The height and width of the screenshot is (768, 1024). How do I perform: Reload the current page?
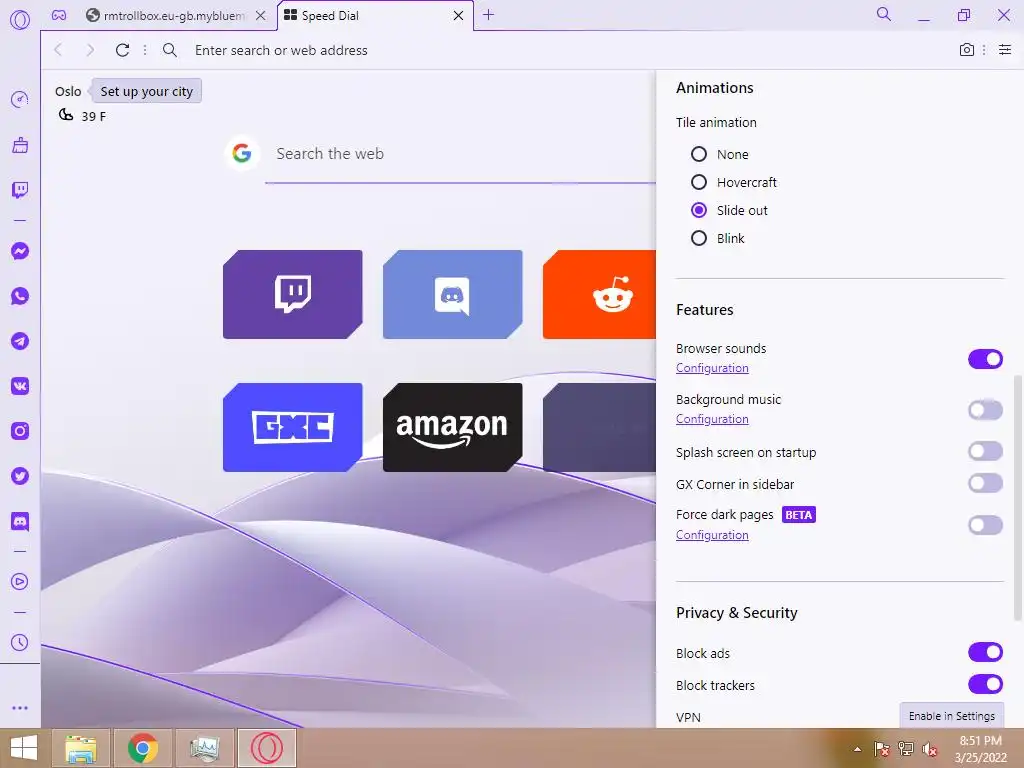pyautogui.click(x=122, y=50)
